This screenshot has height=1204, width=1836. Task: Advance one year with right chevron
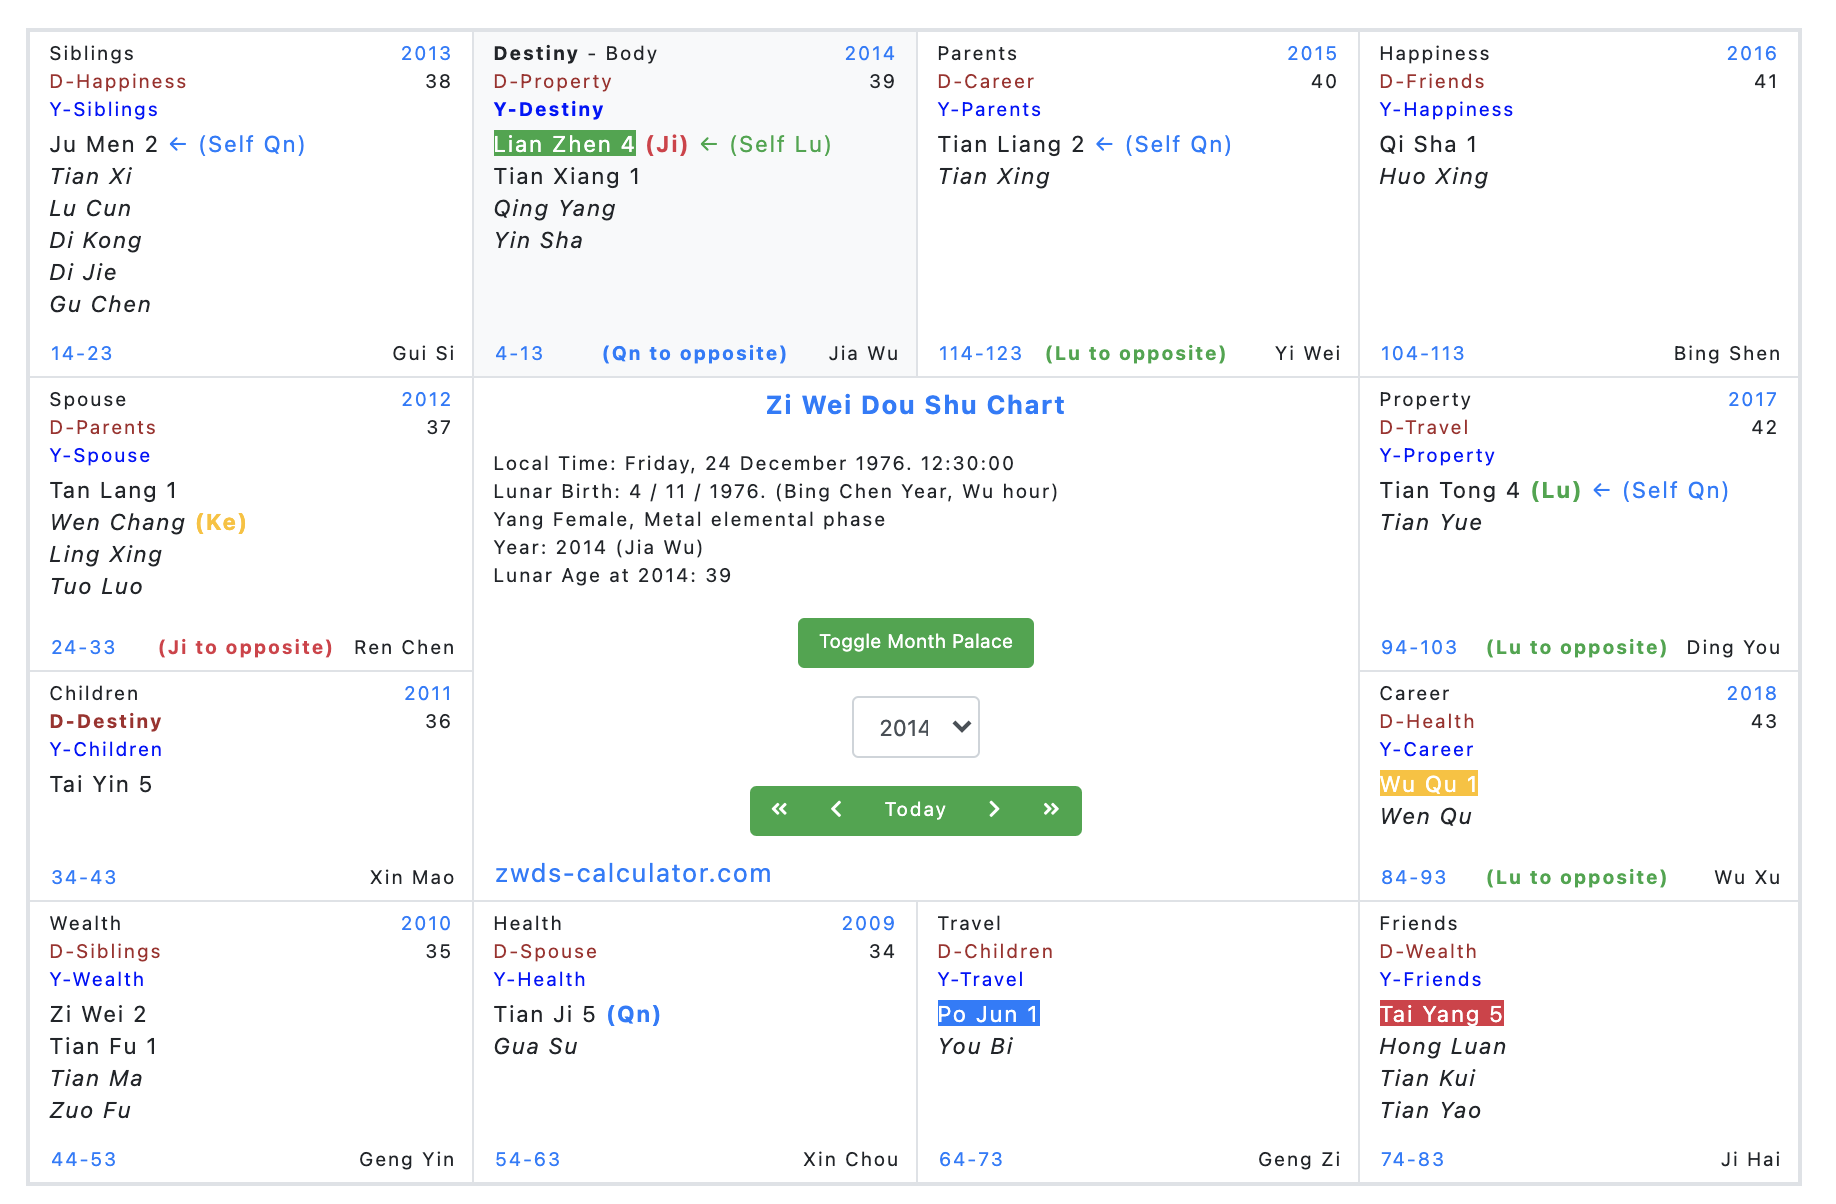coord(994,810)
